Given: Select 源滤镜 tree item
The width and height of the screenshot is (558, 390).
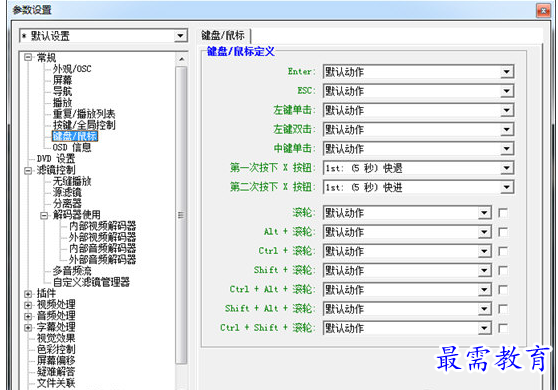Looking at the screenshot, I should click(67, 193).
